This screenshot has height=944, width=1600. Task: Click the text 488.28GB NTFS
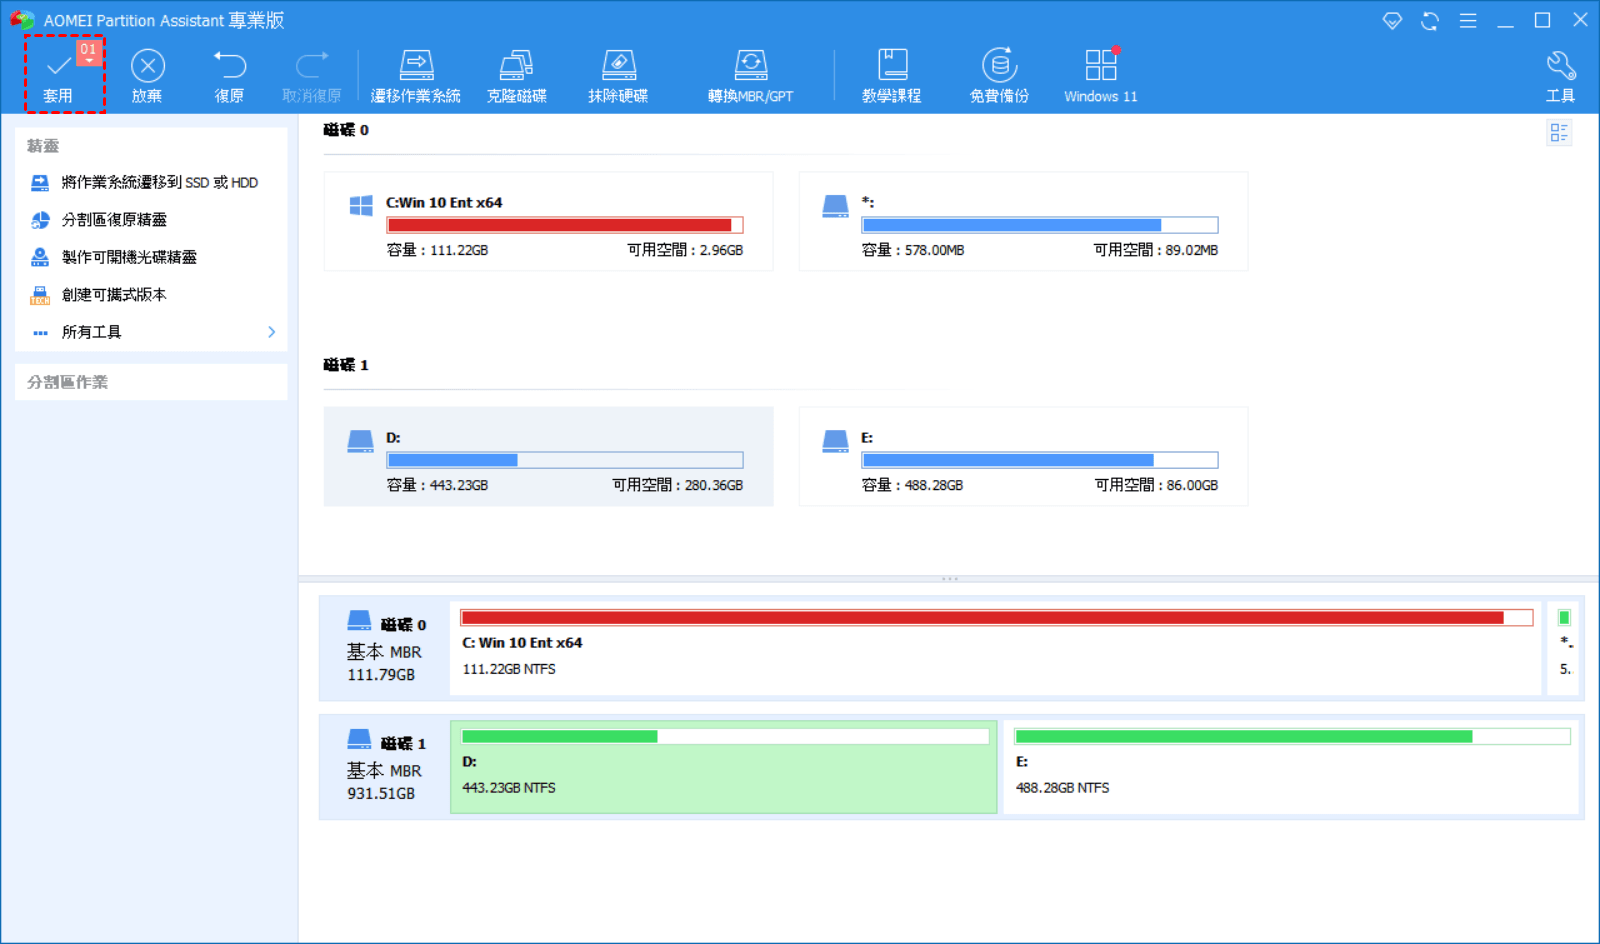click(1062, 788)
